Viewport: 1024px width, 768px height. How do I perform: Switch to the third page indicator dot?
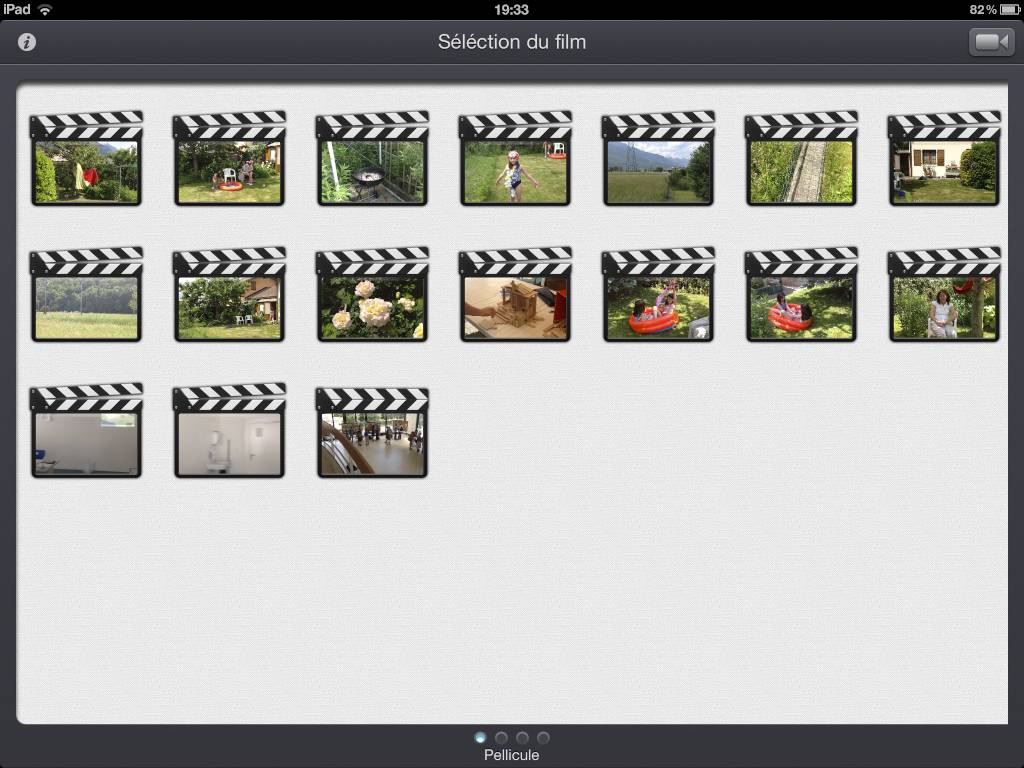pos(522,738)
